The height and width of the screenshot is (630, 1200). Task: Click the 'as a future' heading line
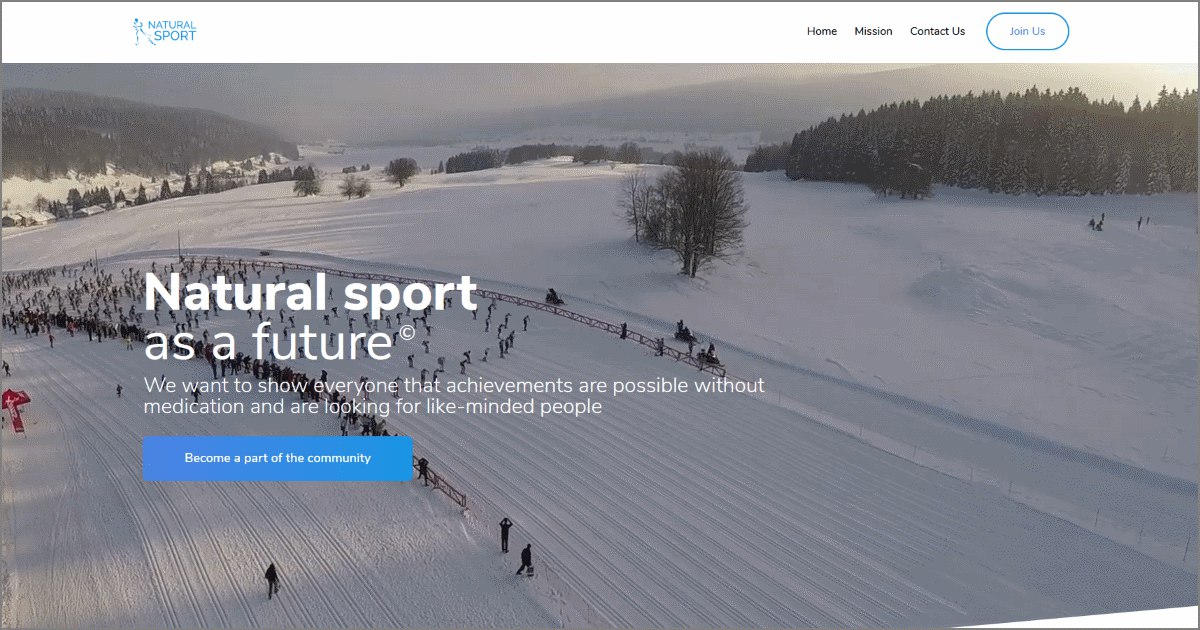tap(268, 344)
